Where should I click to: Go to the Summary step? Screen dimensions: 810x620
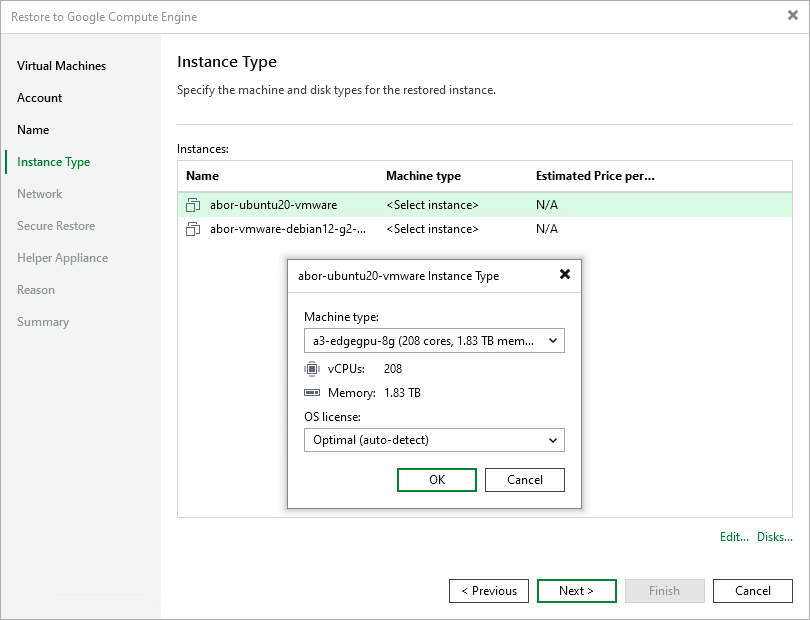pos(43,322)
